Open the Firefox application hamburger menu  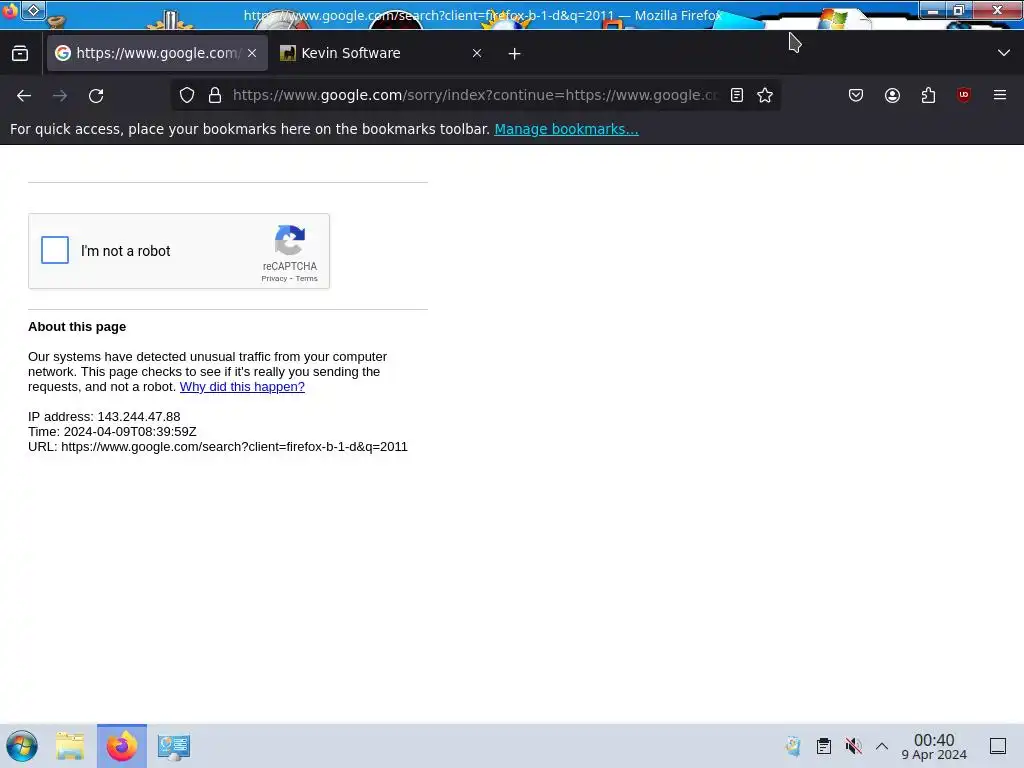[x=1000, y=95]
